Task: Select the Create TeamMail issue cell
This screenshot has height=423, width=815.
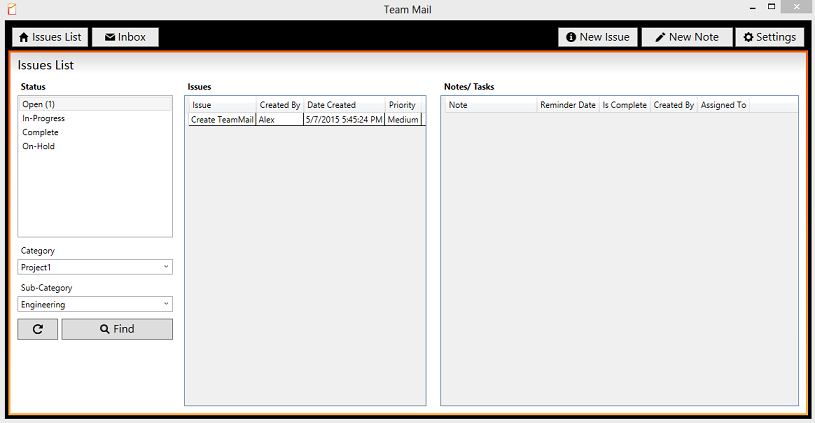Action: pos(222,120)
